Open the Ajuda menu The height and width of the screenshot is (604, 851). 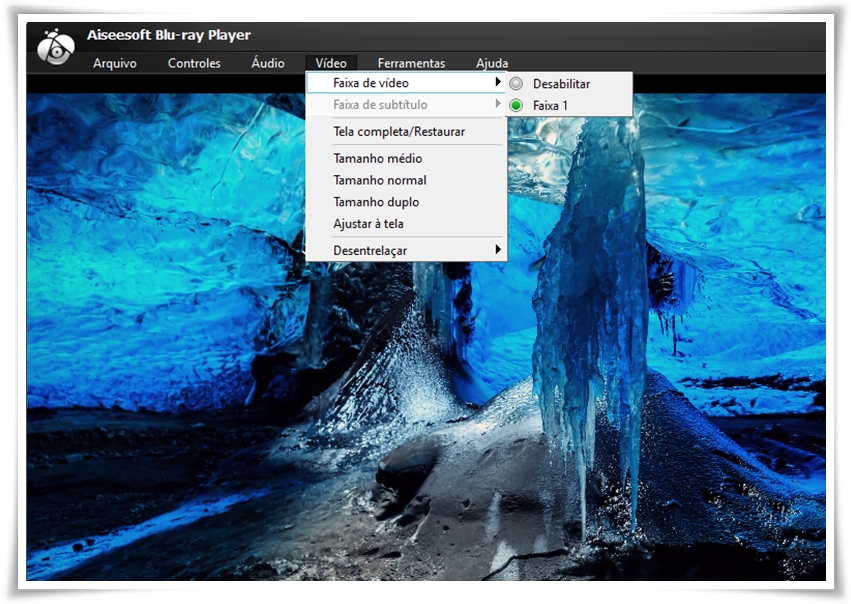tap(491, 63)
